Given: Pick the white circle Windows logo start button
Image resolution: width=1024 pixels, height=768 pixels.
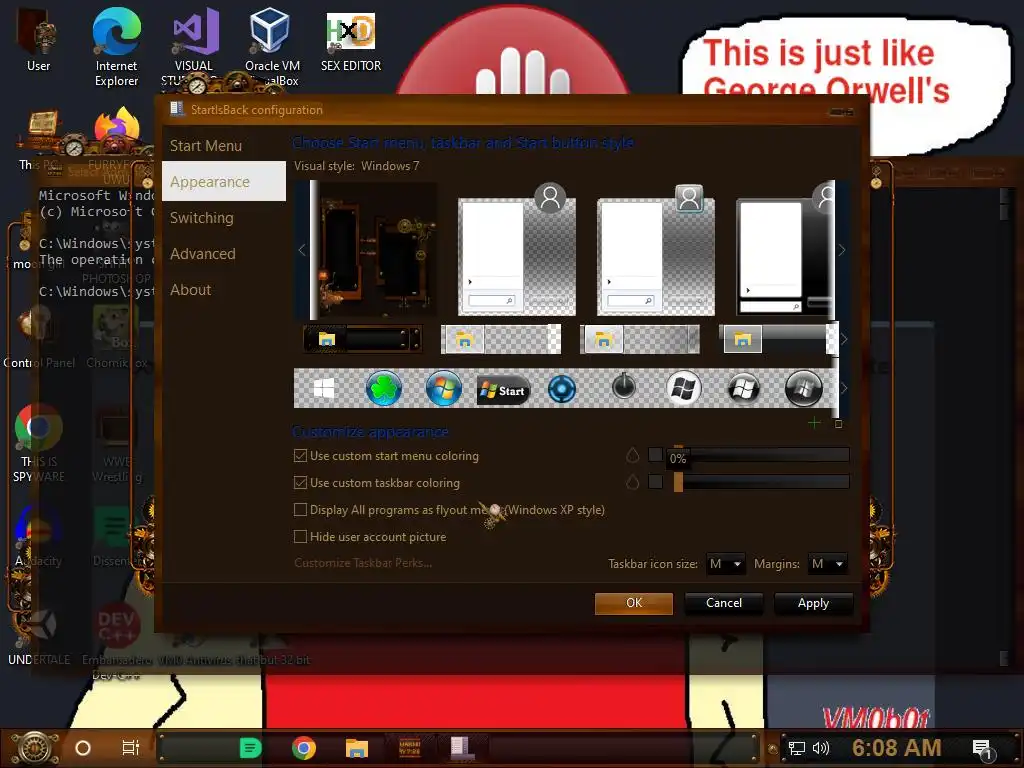Looking at the screenshot, I should click(x=683, y=389).
